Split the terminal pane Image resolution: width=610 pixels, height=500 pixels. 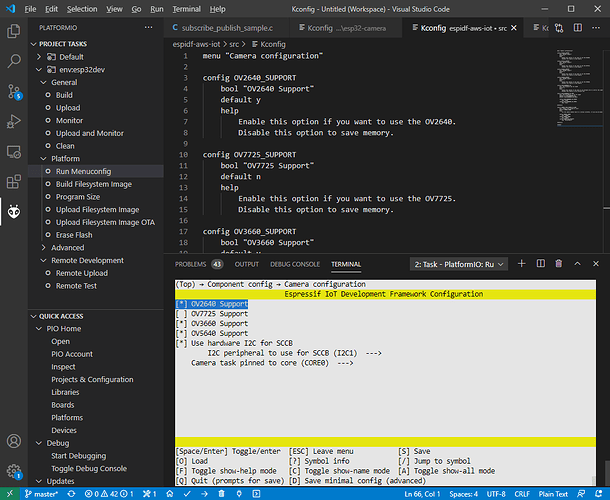[541, 264]
